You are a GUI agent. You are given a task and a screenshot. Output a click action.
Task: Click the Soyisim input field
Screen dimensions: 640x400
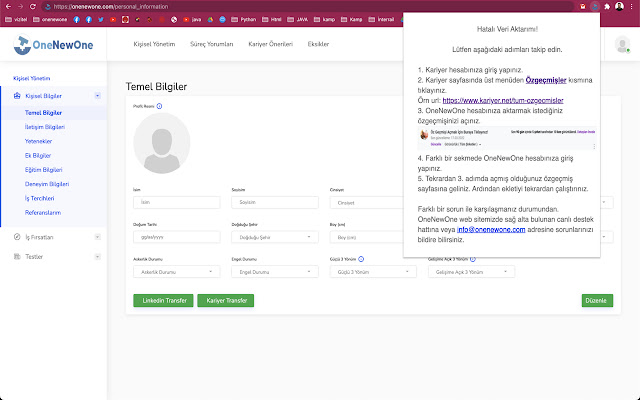coord(275,202)
